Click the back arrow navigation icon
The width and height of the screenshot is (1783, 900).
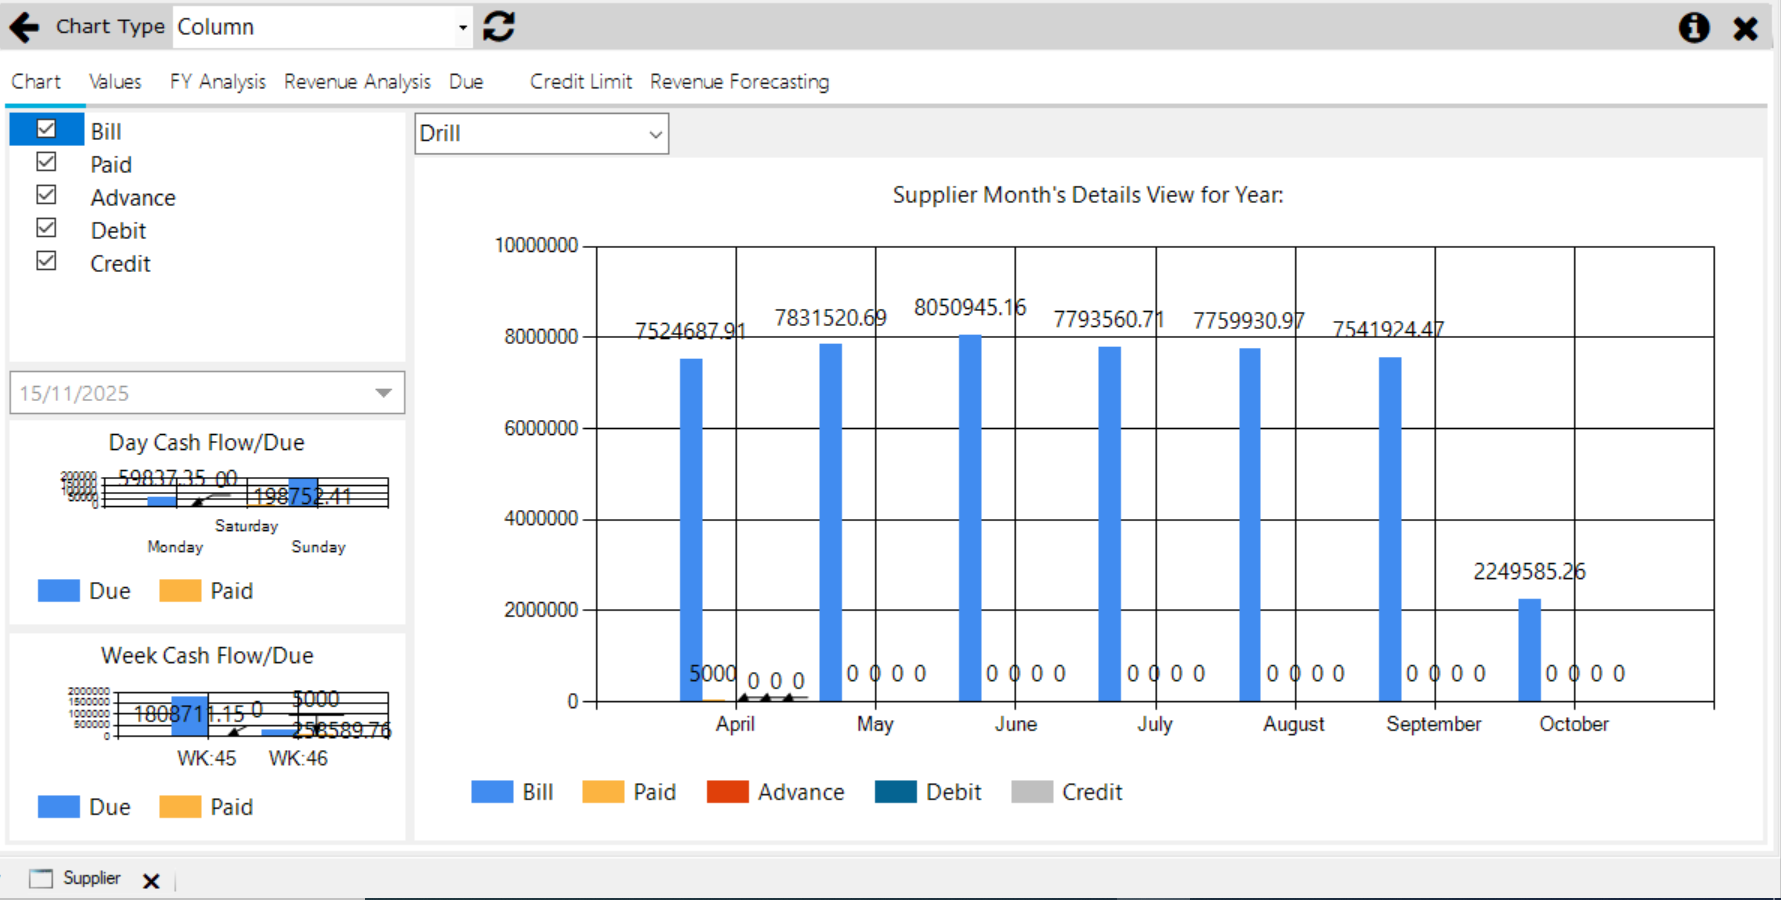(23, 27)
